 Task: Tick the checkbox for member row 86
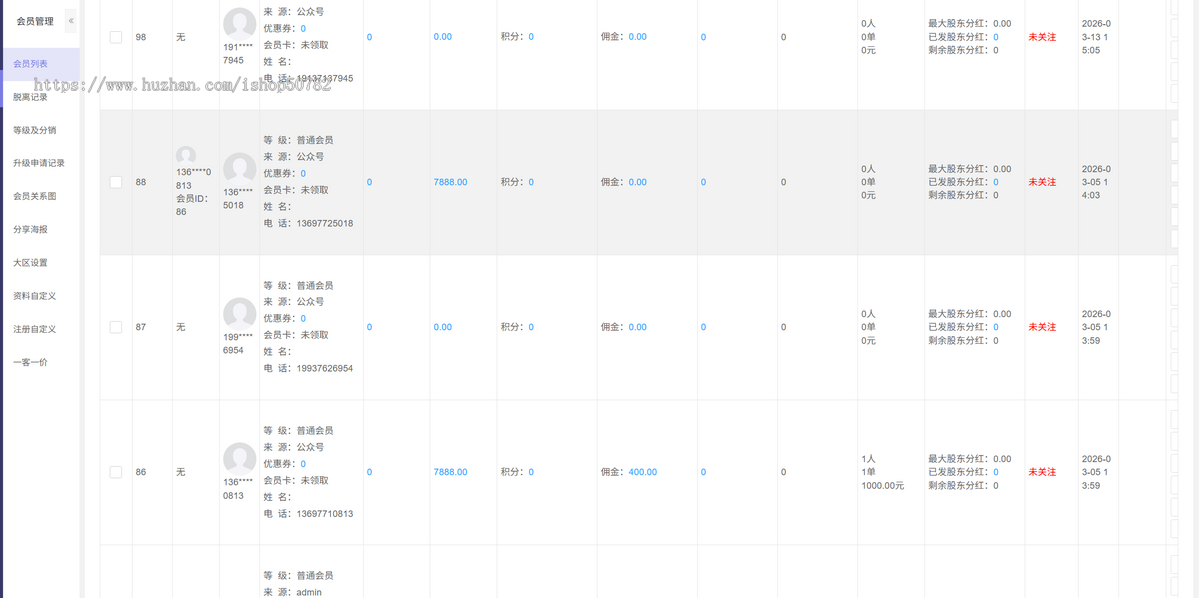click(116, 472)
